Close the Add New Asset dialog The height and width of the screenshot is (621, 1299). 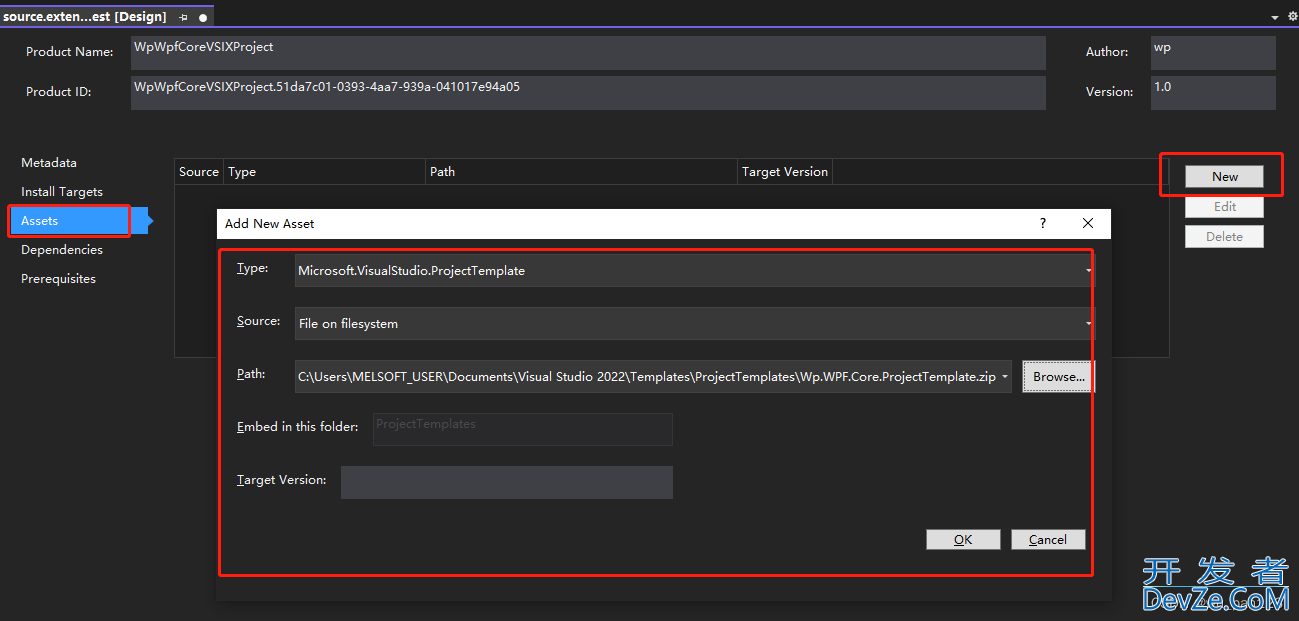1088,224
